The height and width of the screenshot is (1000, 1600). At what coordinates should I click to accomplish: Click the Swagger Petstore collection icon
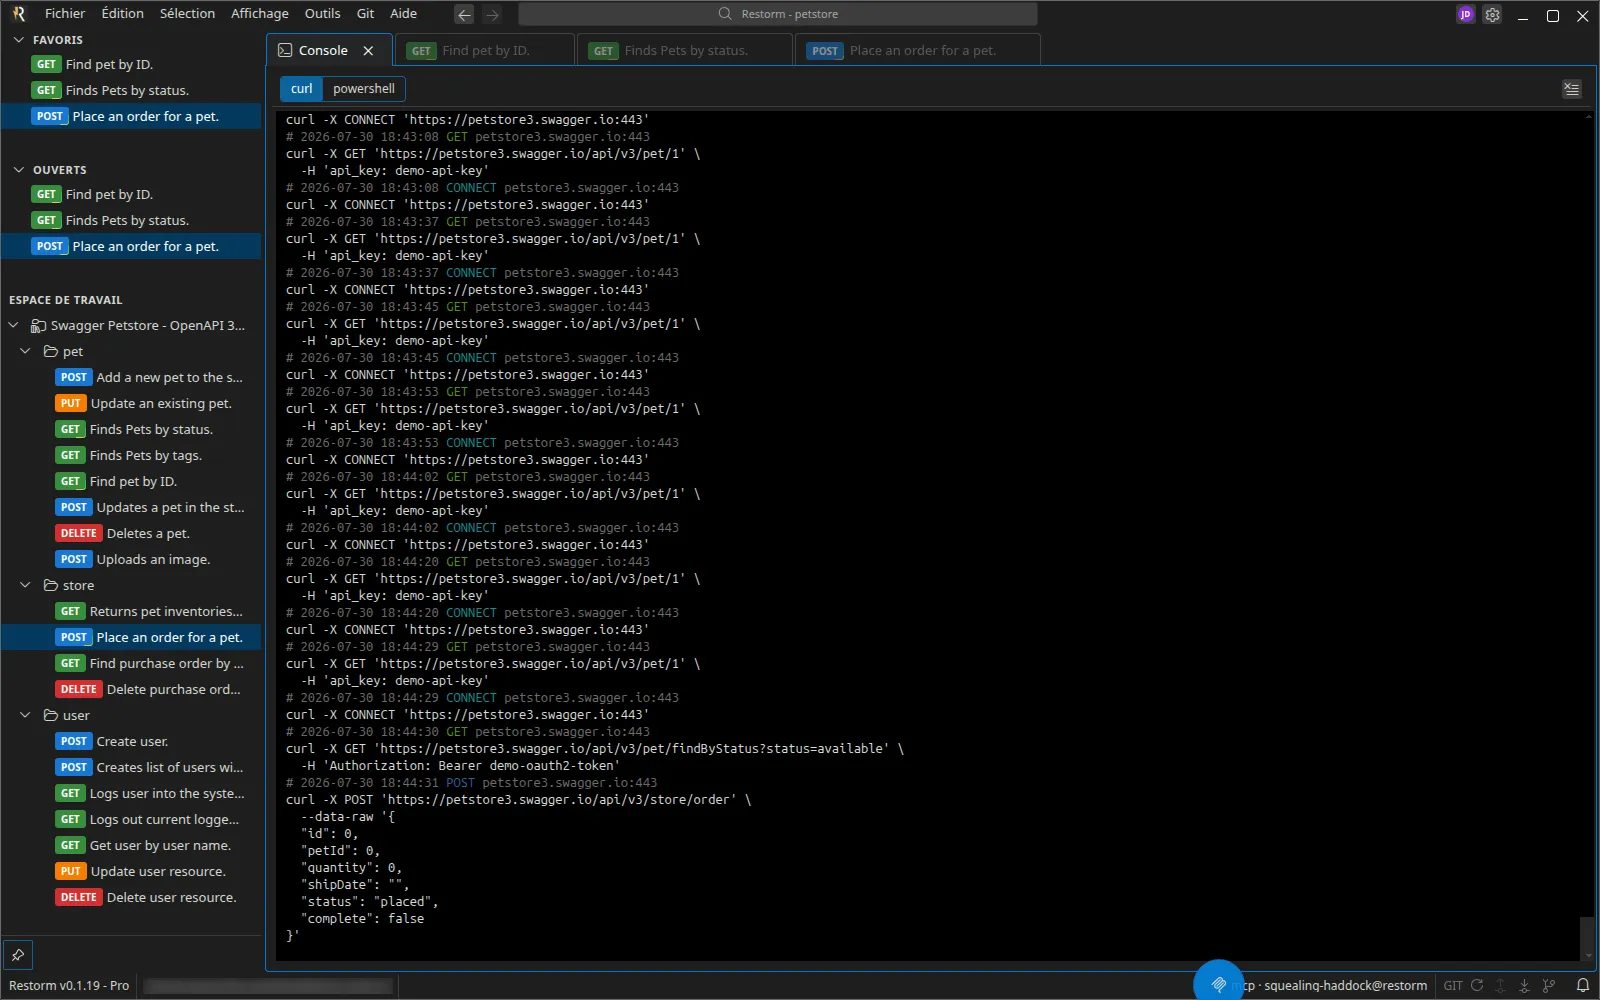(38, 325)
